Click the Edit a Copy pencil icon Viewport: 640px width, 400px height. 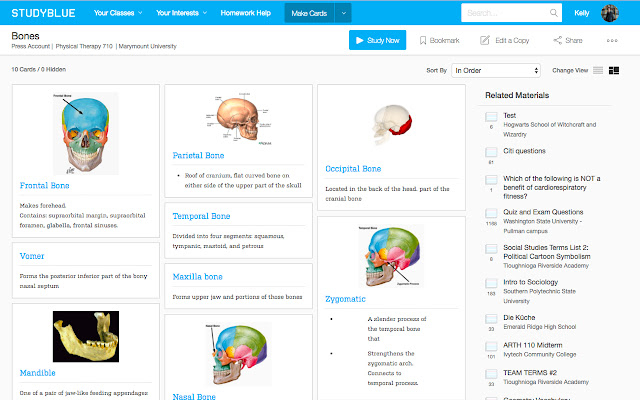tap(484, 40)
